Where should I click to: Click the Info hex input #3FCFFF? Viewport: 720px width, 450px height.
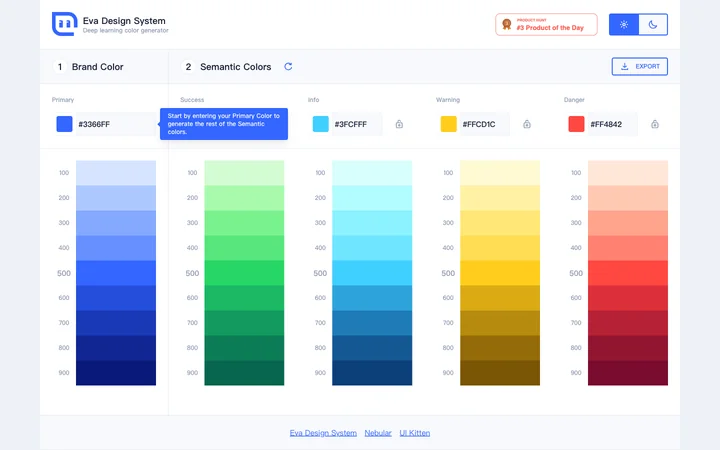[357, 124]
